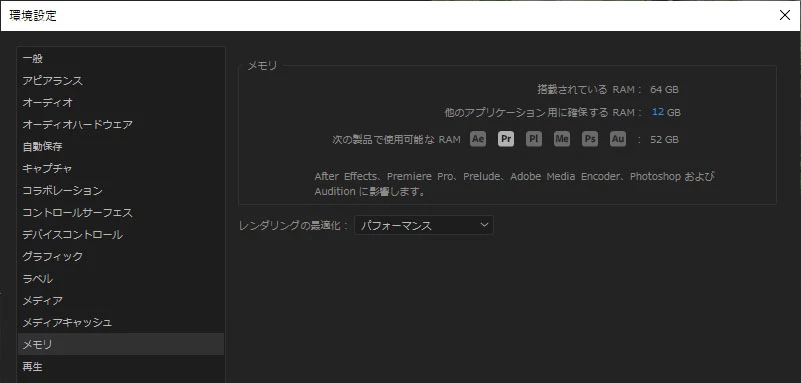Click the After Effects (Ae) app icon

[x=478, y=139]
